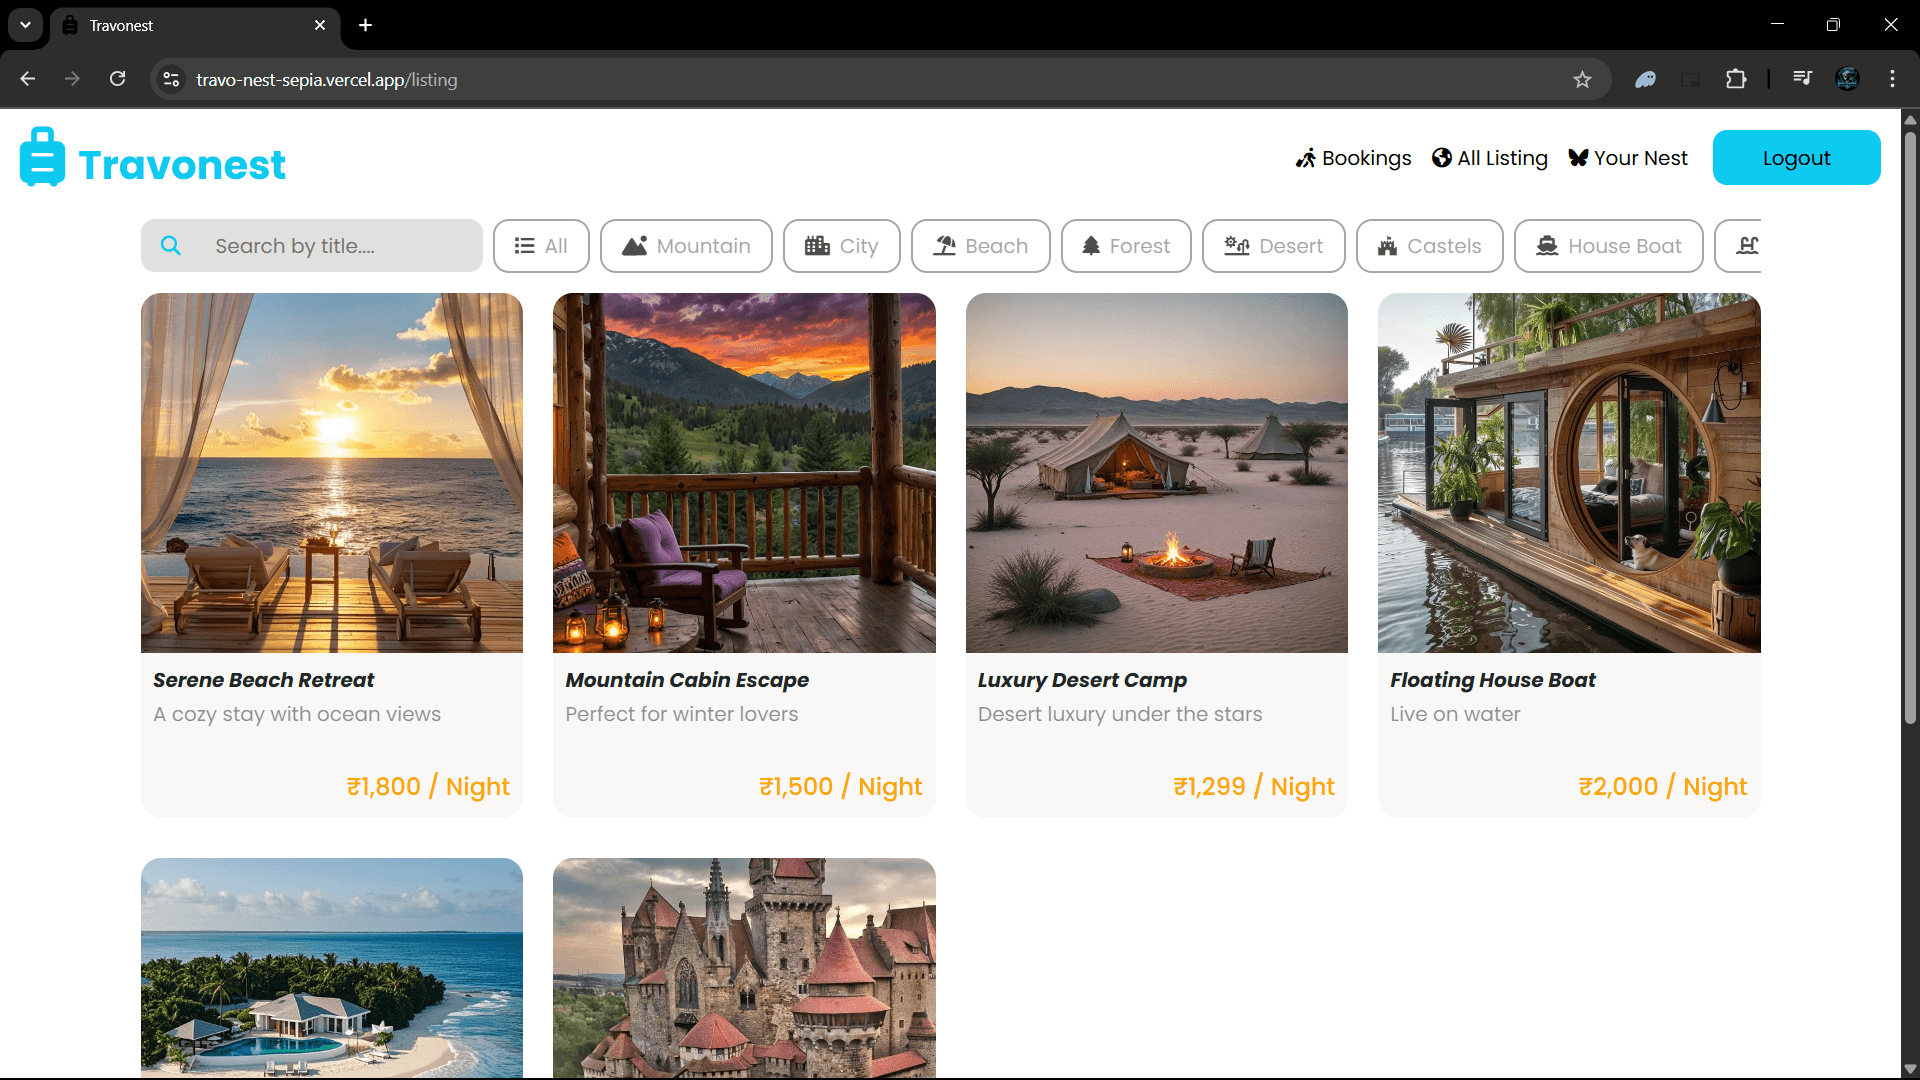Click the vertical scrollbar thumb
This screenshot has height=1080, width=1920.
click(x=1910, y=427)
